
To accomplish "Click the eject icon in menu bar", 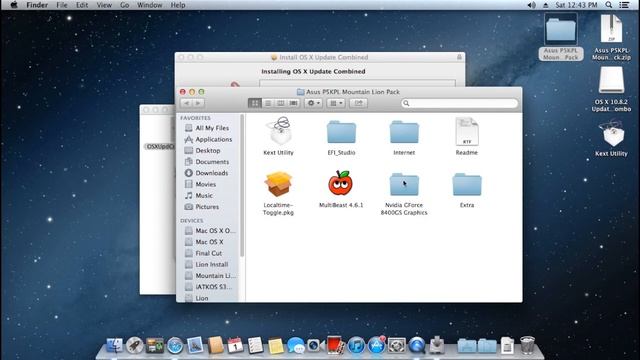I will tap(546, 5).
